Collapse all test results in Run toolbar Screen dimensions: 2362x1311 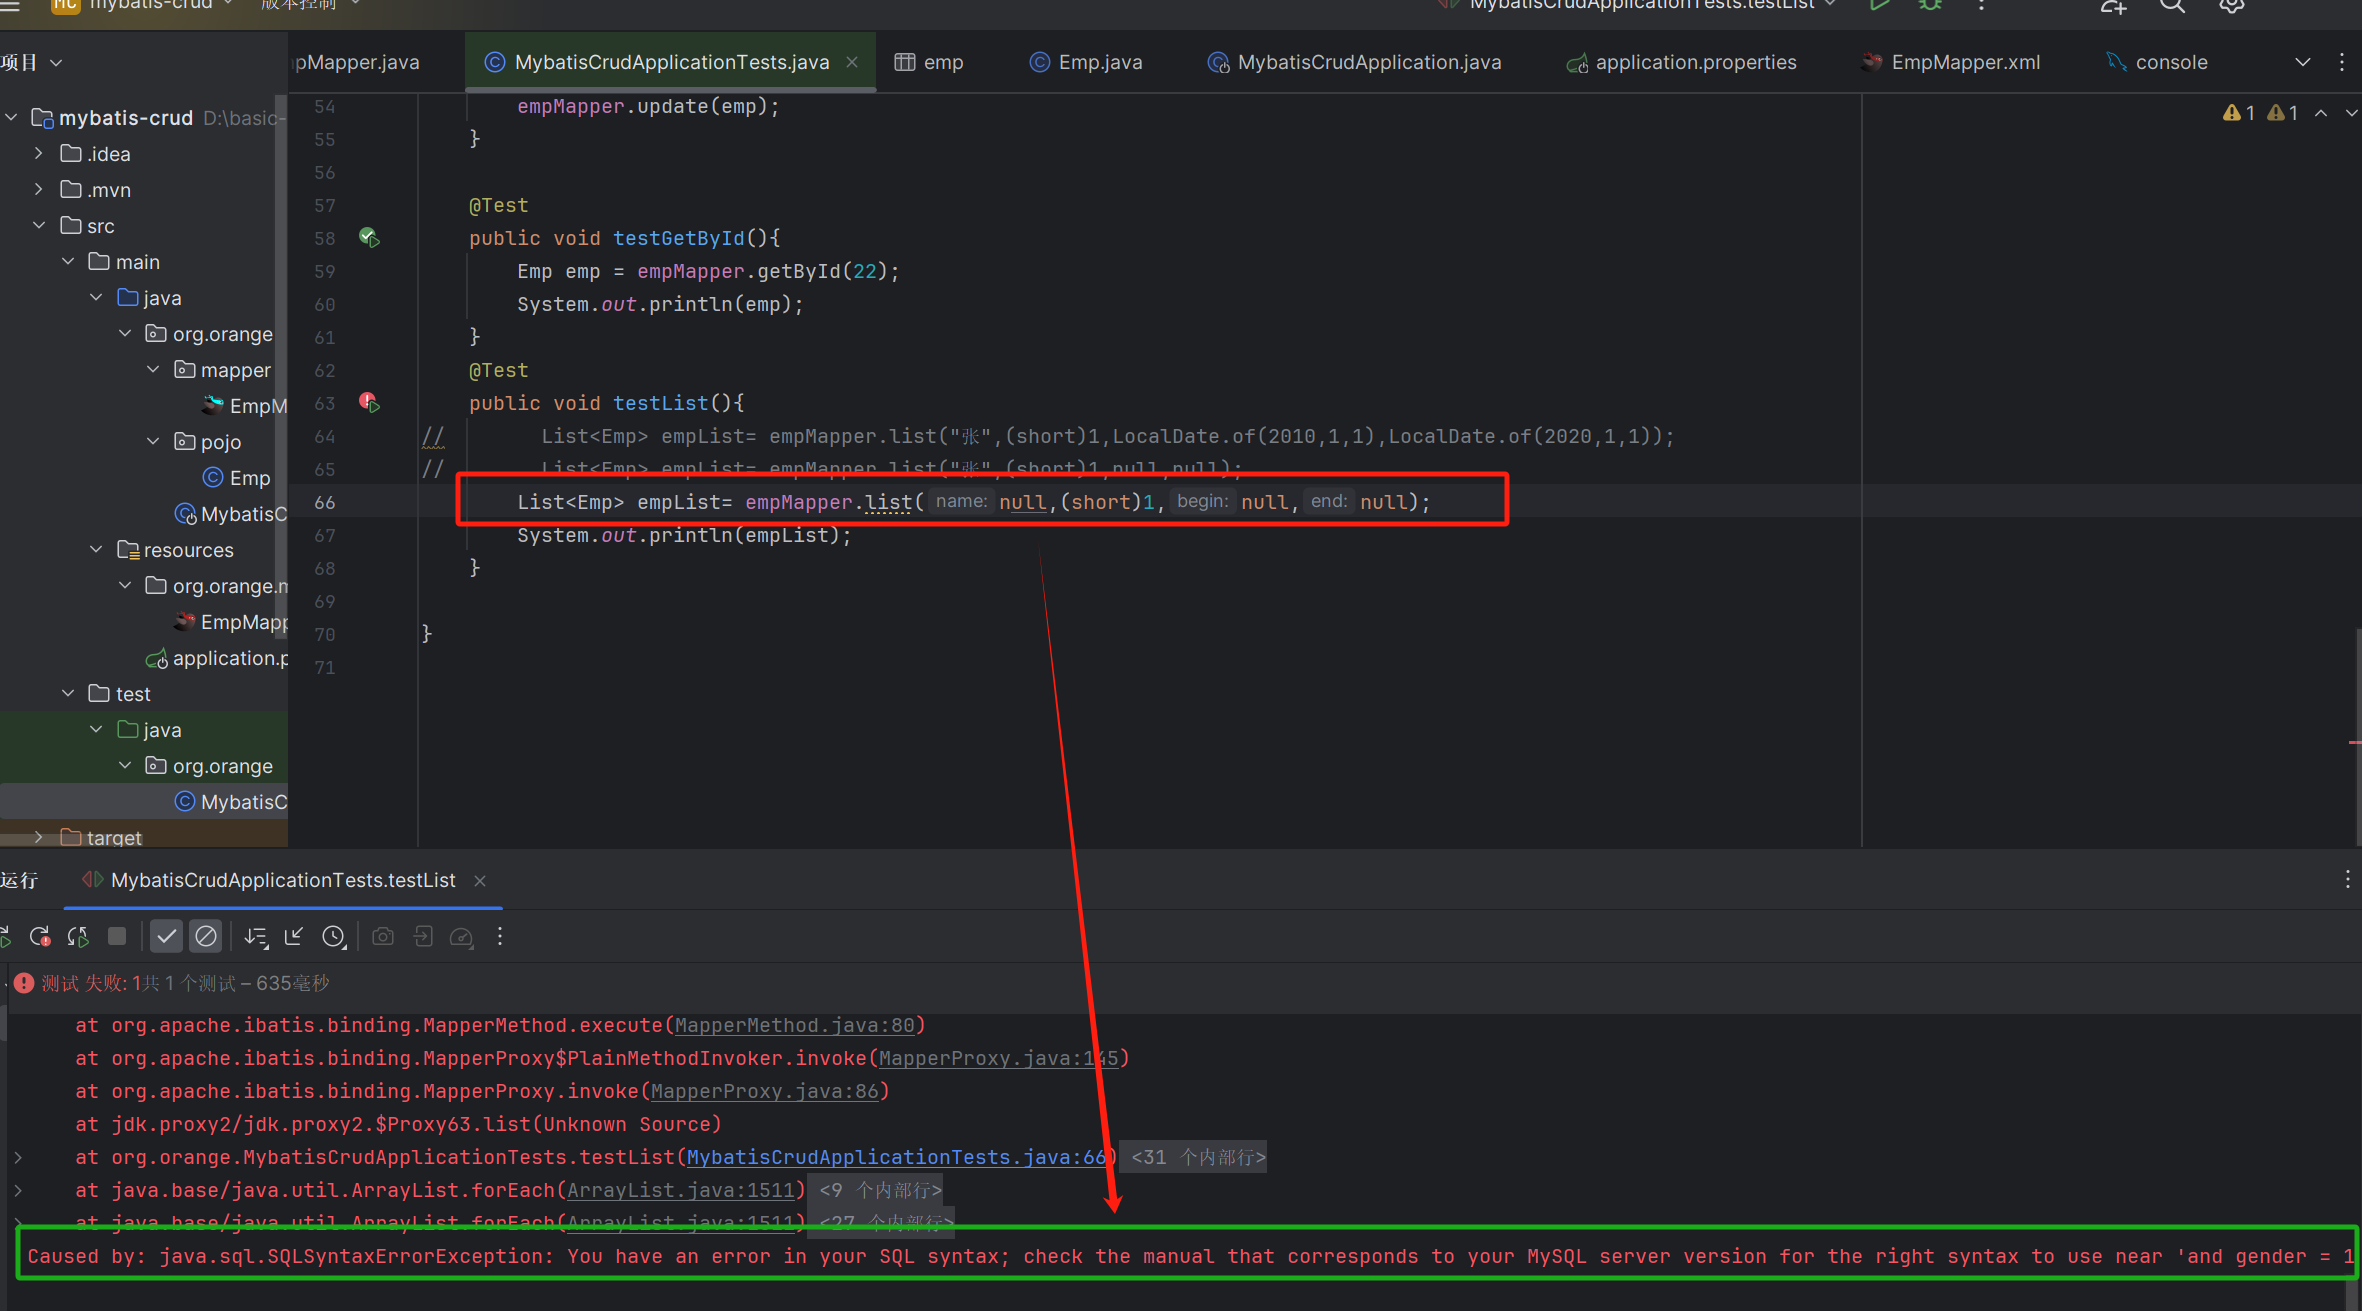point(294,937)
